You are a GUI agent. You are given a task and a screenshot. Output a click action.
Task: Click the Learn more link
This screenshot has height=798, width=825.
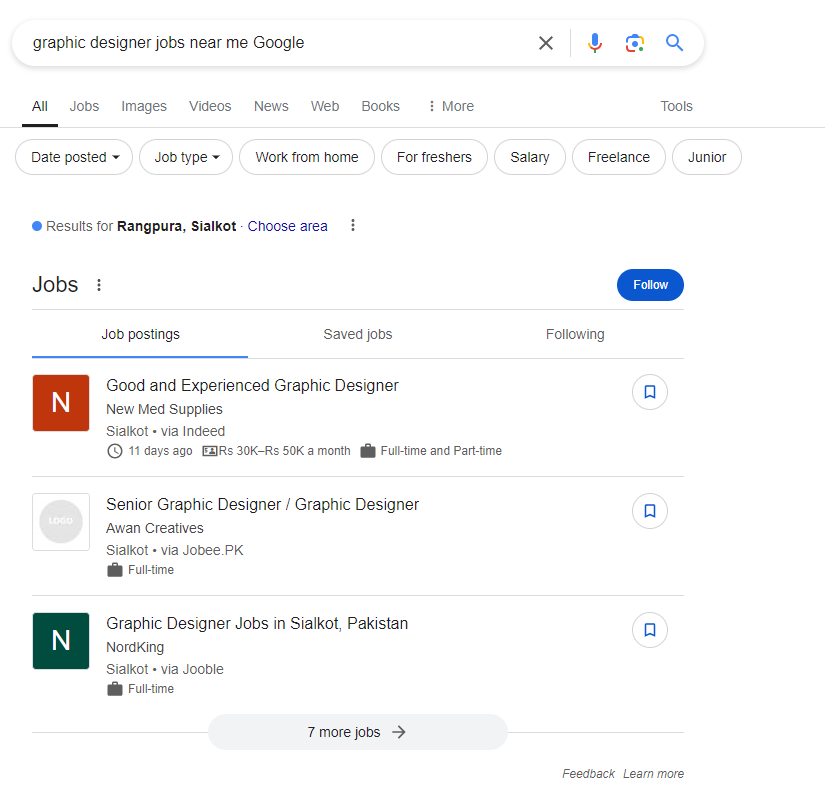653,774
